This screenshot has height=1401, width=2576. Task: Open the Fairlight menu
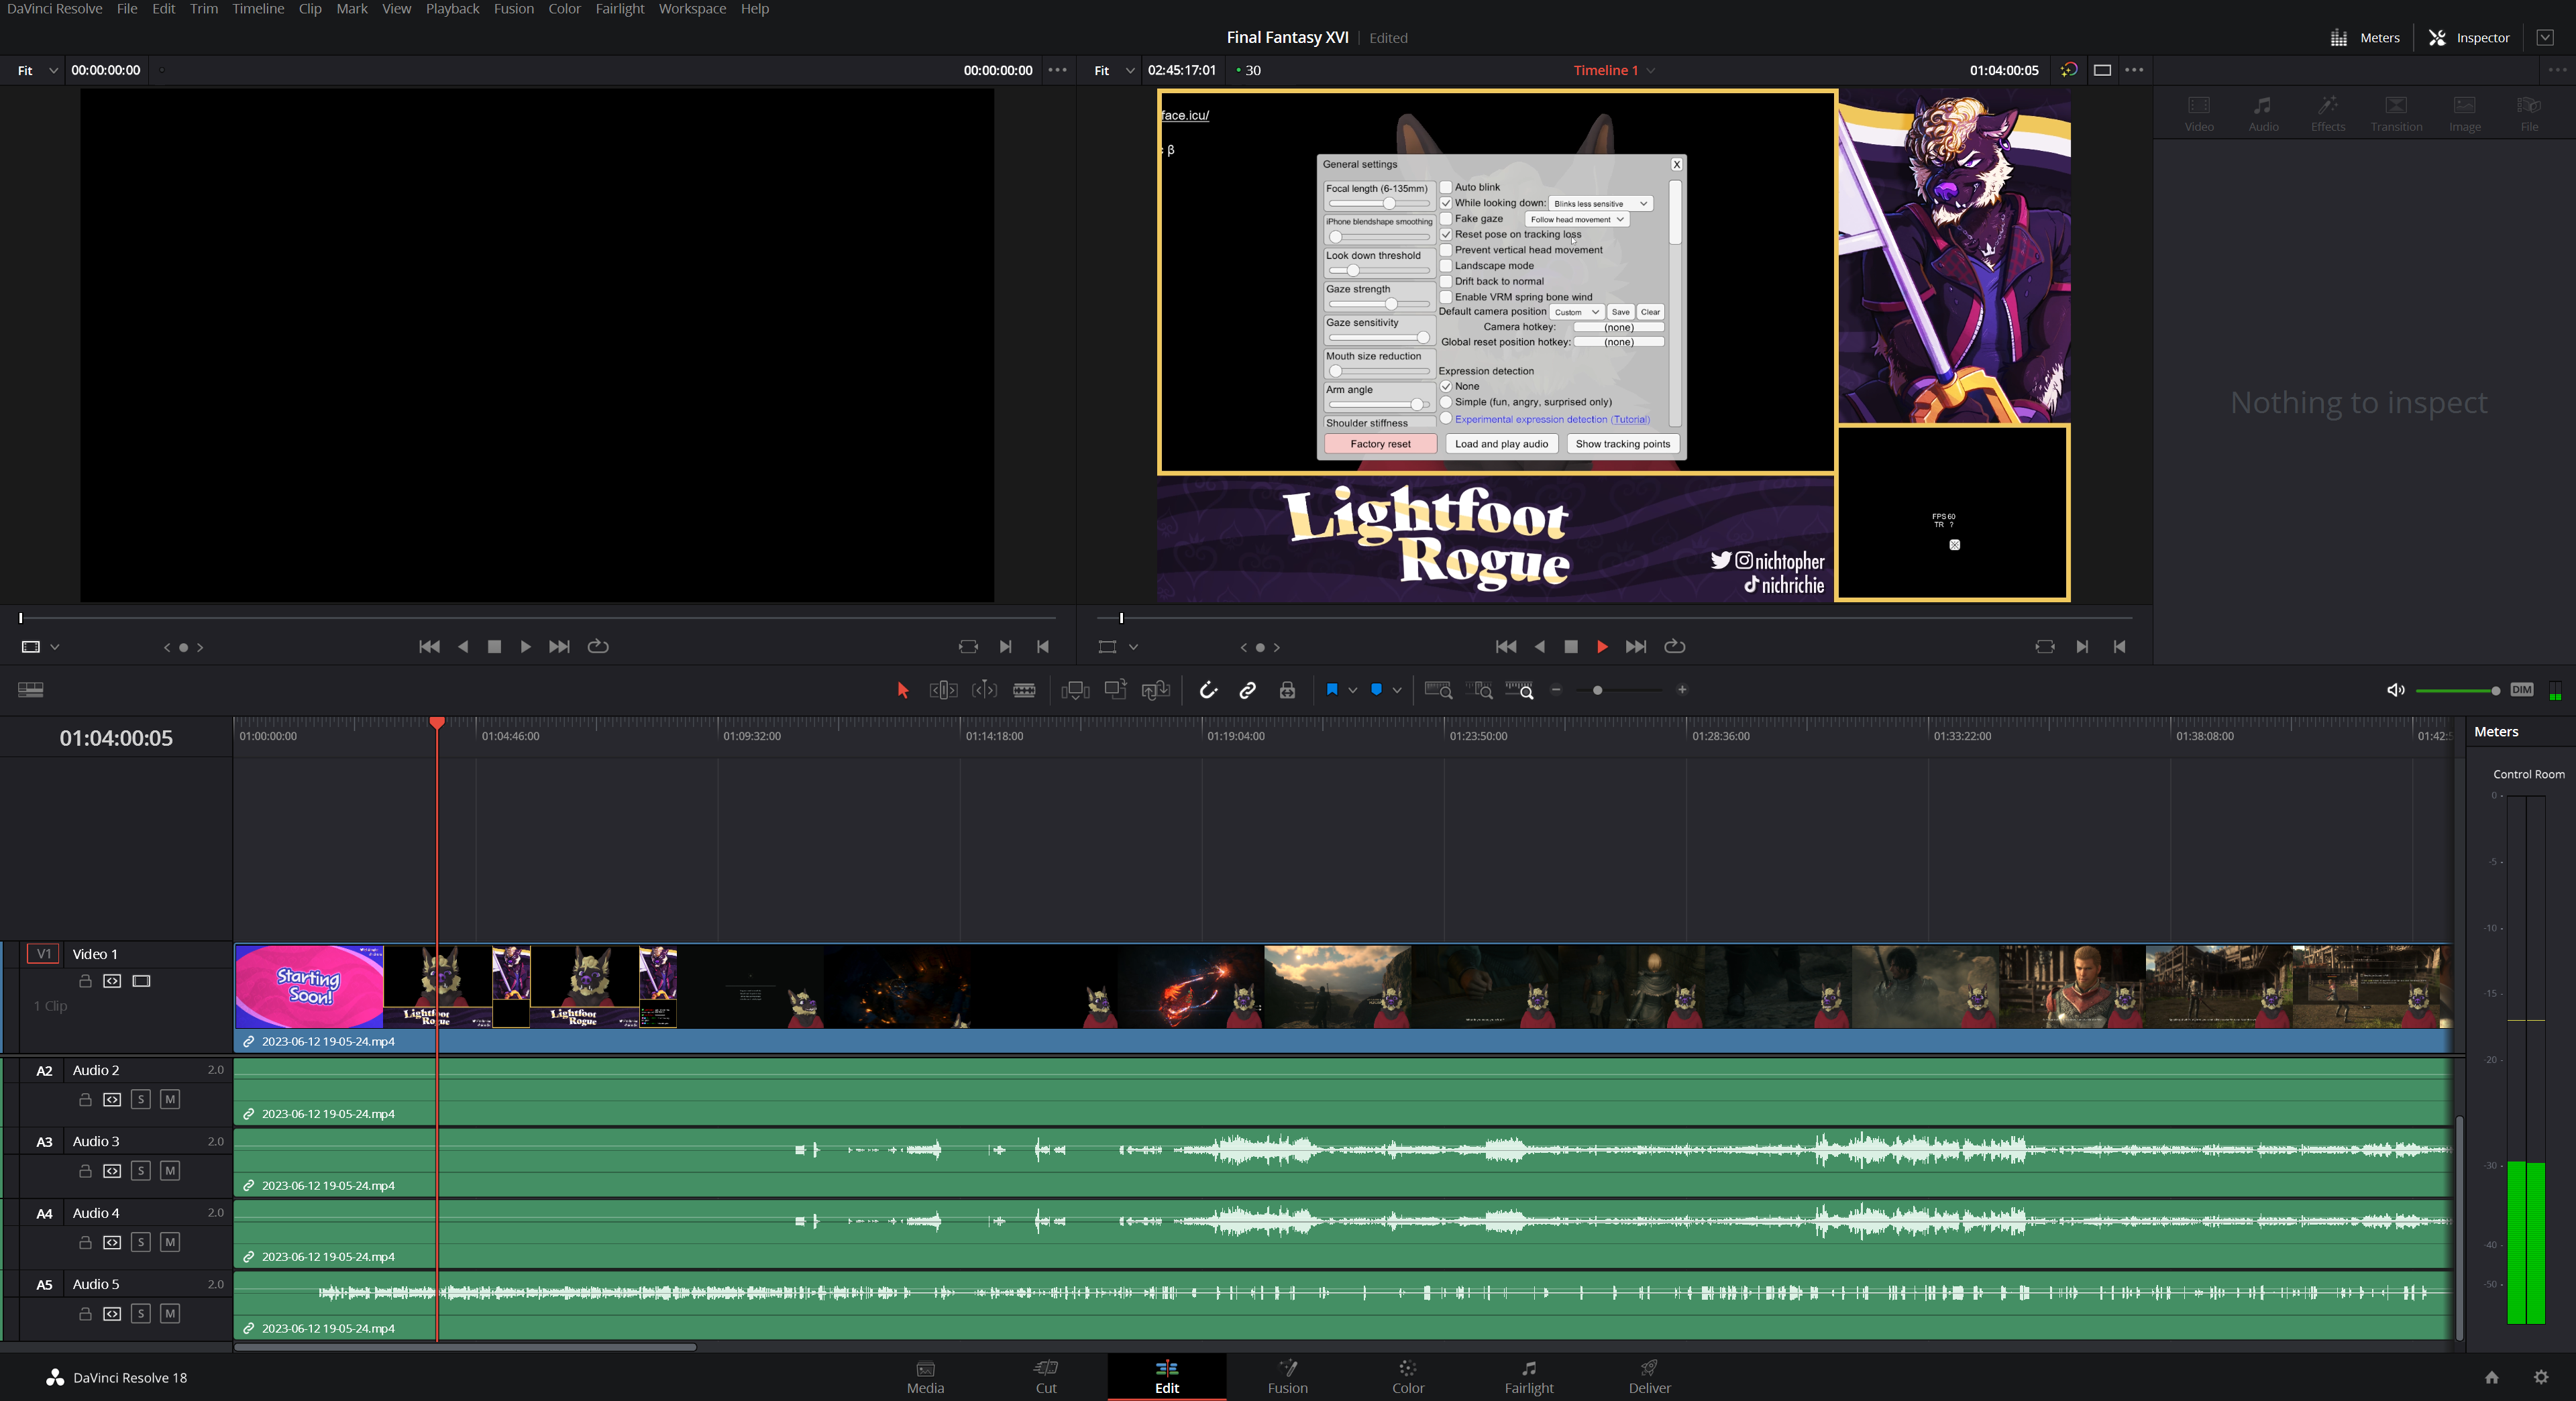tap(619, 9)
